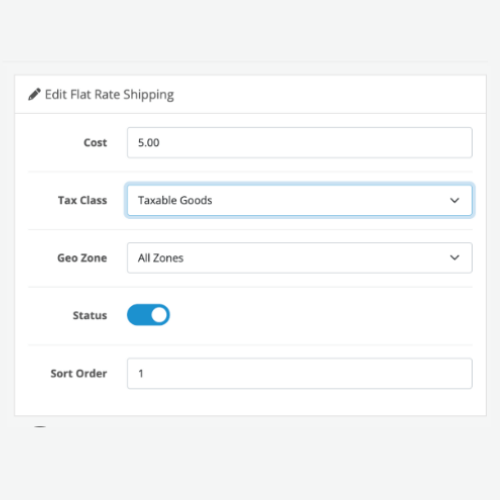Open the Tax Class dropdown
This screenshot has width=500, height=500.
tap(299, 200)
